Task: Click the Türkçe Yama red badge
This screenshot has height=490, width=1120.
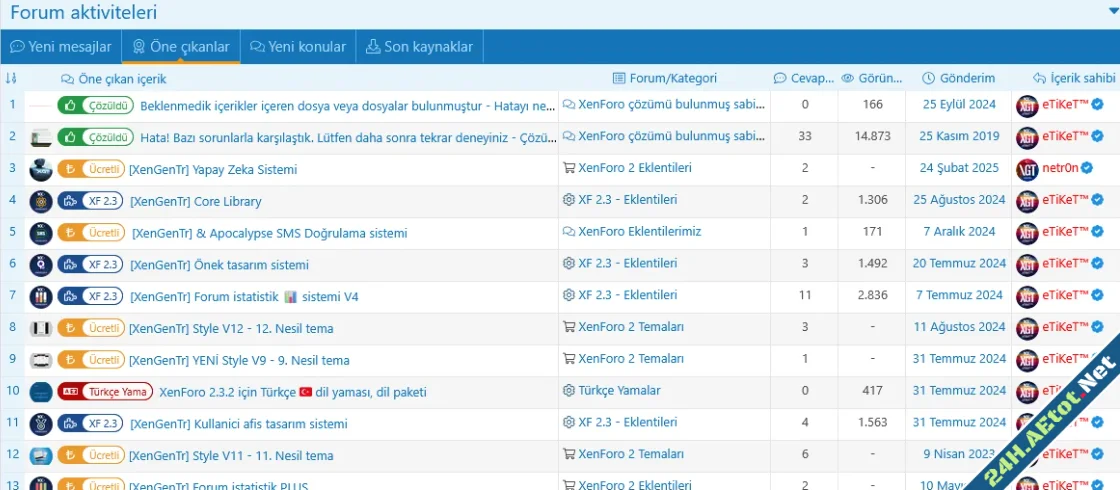Action: [x=105, y=392]
